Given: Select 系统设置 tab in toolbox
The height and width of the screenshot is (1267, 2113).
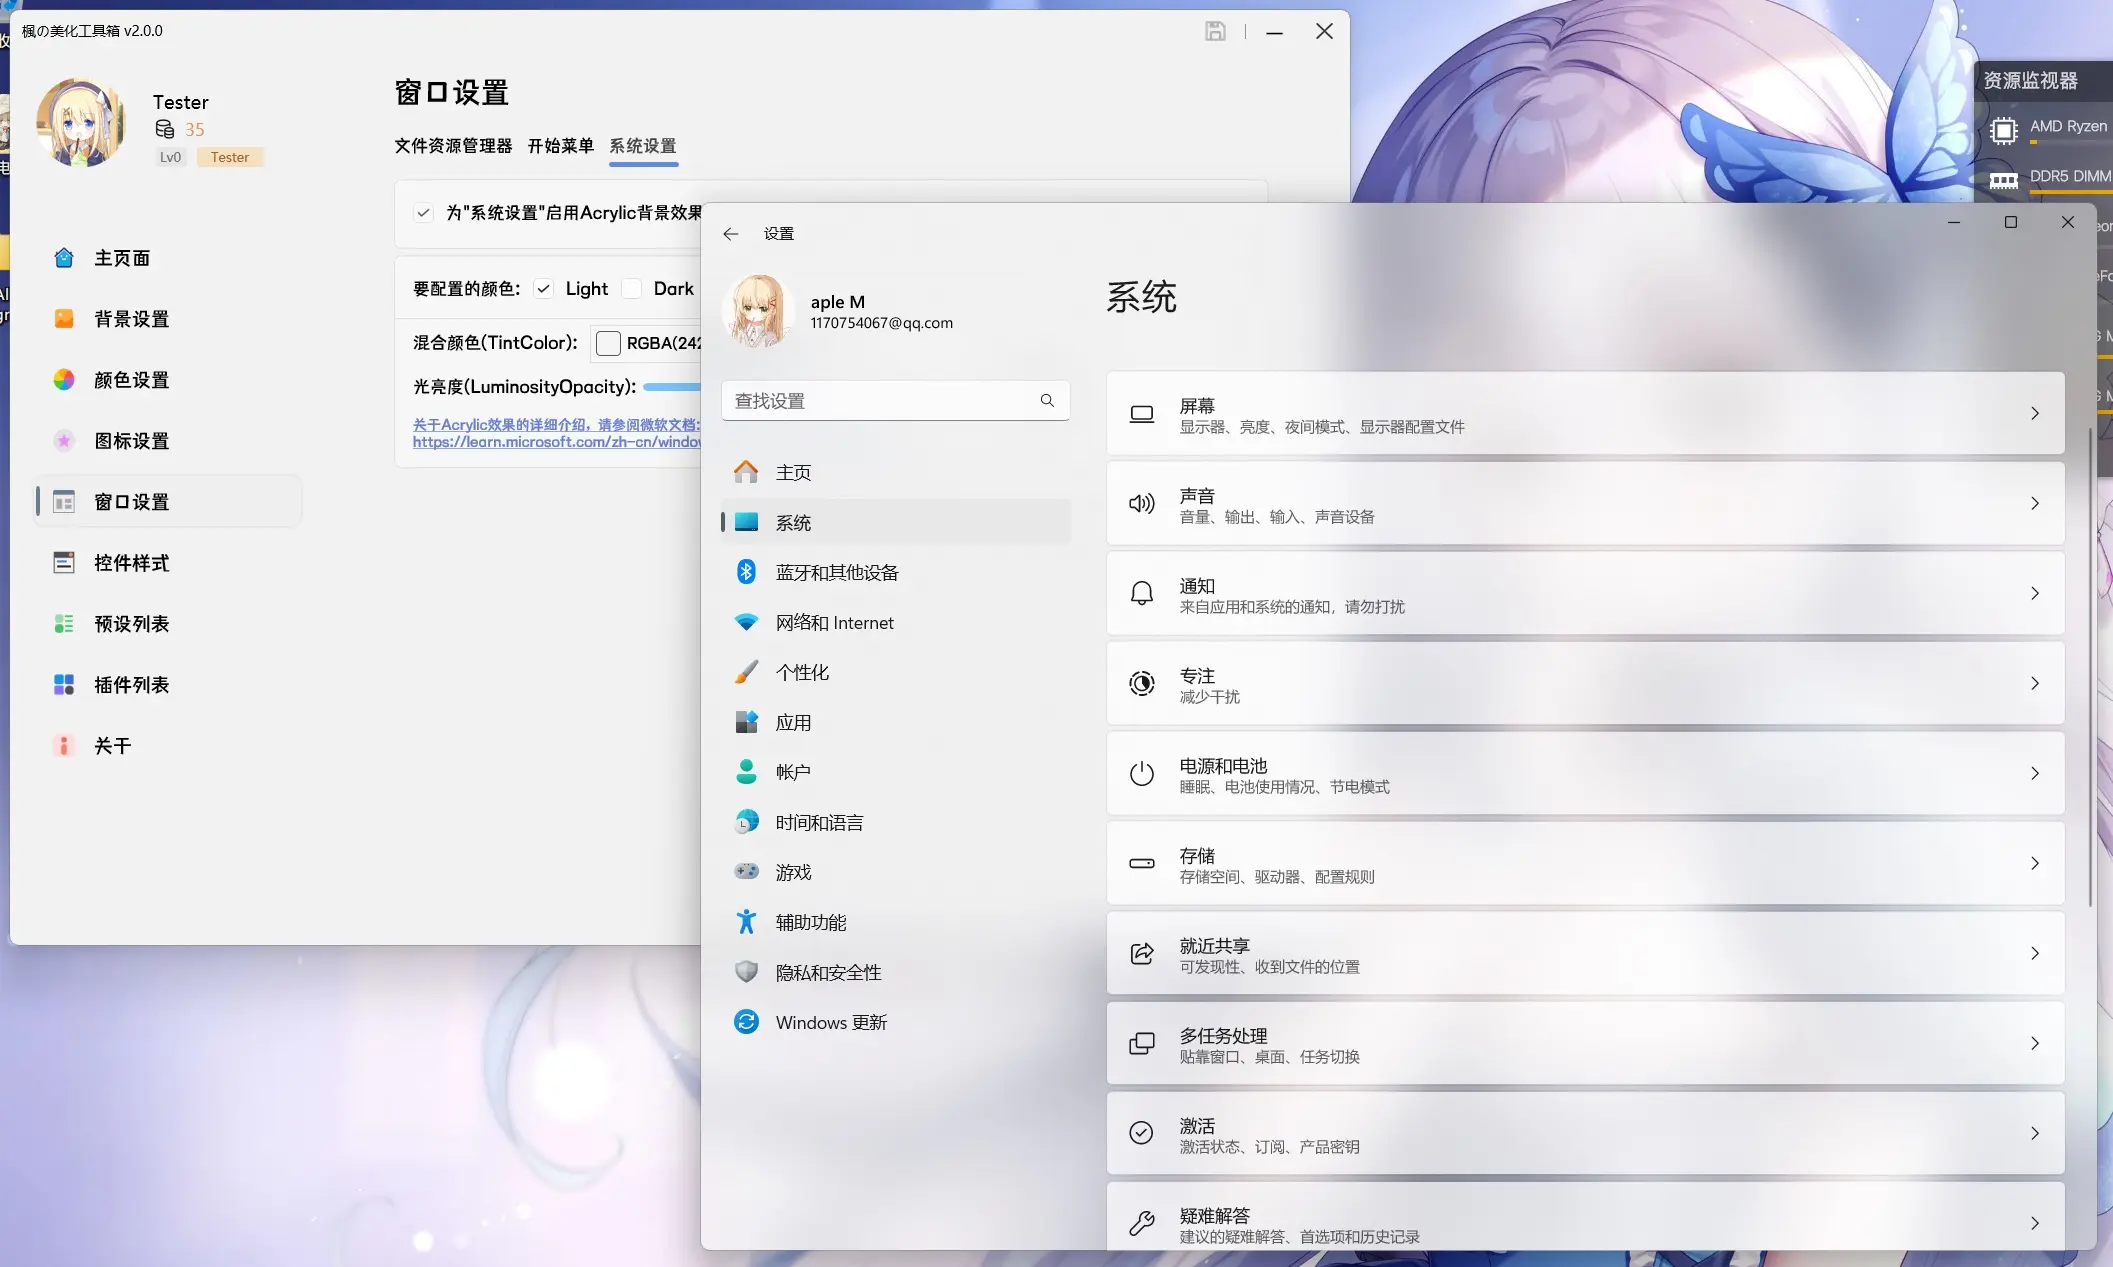Looking at the screenshot, I should [643, 146].
